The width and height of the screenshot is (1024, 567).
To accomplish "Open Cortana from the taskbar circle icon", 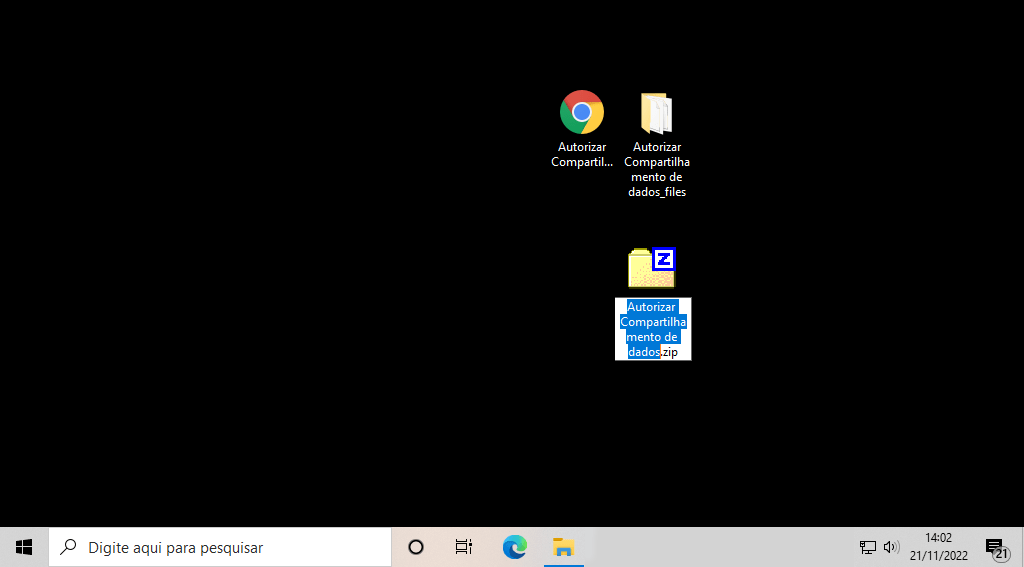I will tap(416, 547).
